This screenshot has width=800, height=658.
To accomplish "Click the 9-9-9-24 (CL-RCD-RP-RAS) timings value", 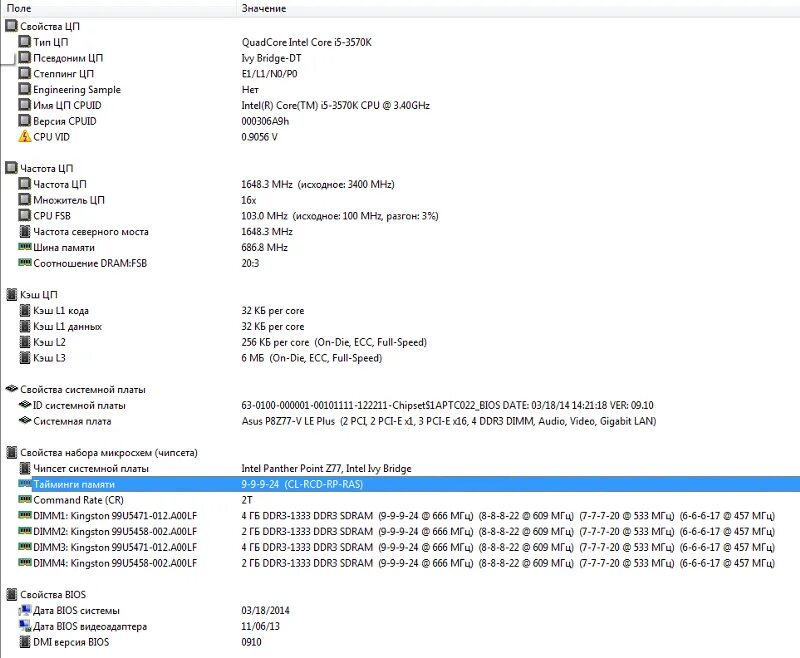I will [302, 485].
